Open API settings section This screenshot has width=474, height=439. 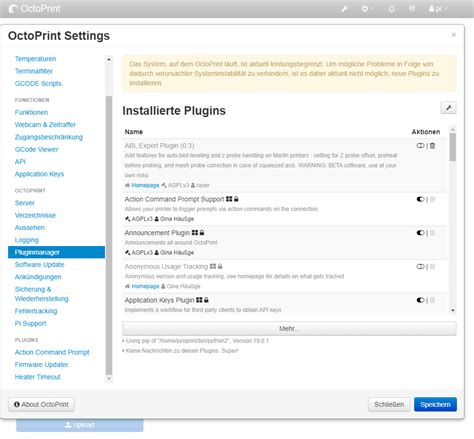coord(20,162)
